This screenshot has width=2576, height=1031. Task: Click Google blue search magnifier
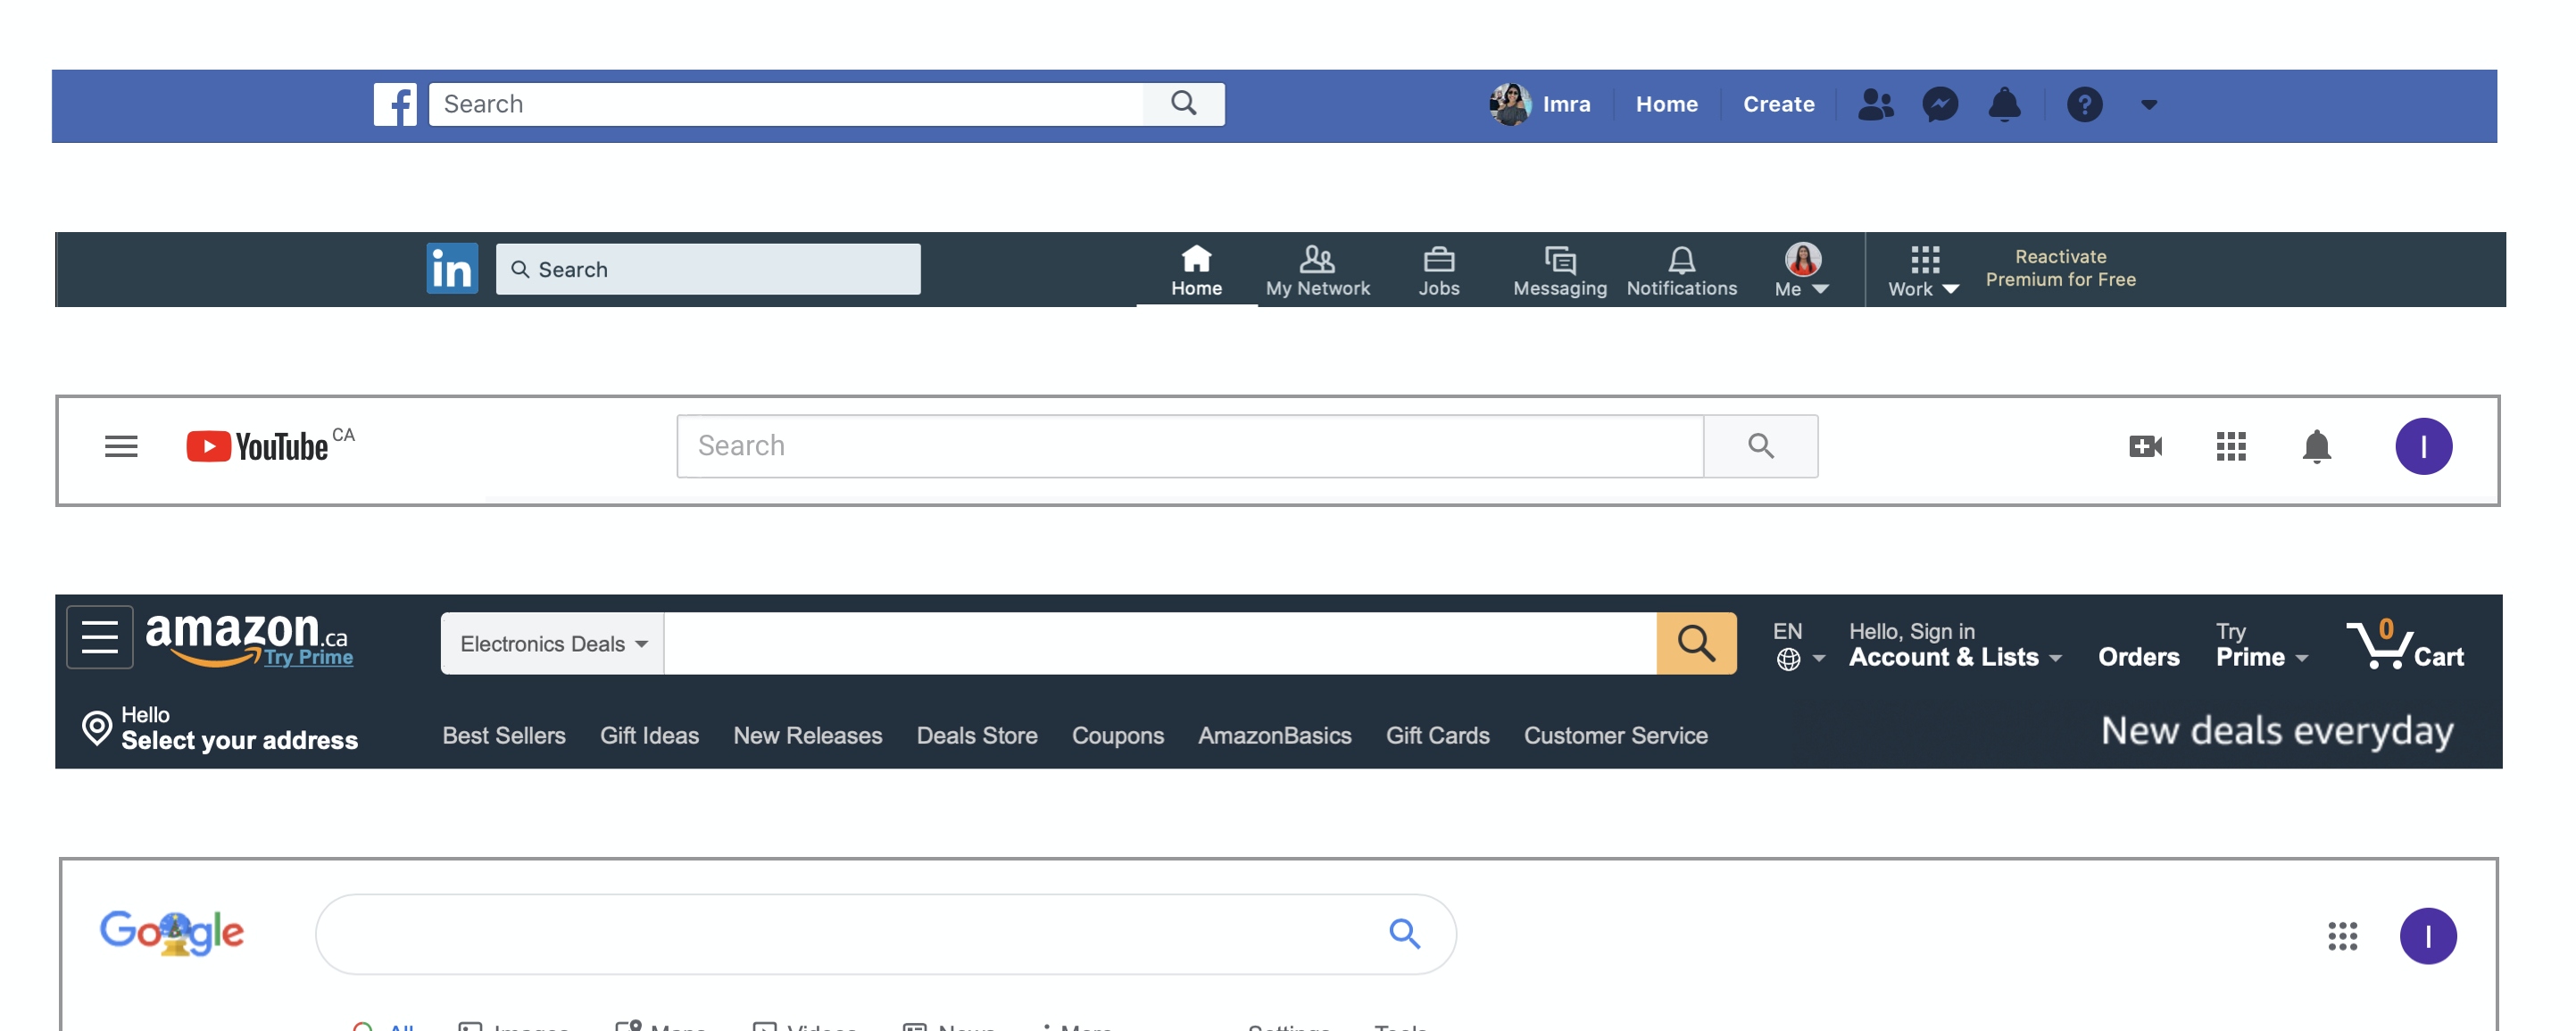click(1404, 934)
